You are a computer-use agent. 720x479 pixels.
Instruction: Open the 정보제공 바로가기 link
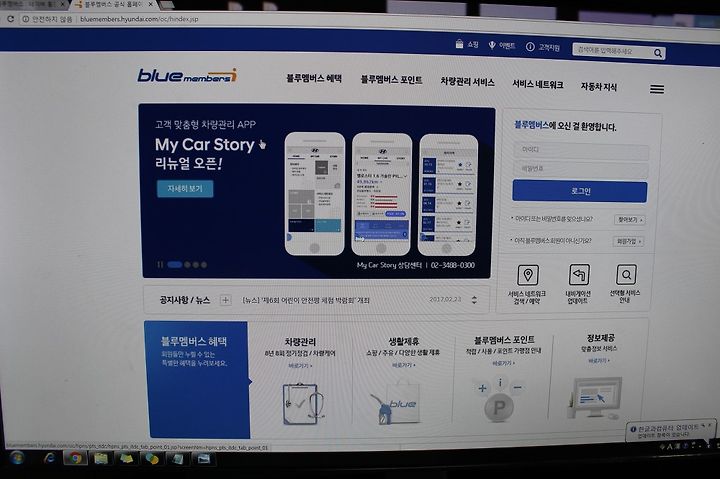(x=598, y=361)
